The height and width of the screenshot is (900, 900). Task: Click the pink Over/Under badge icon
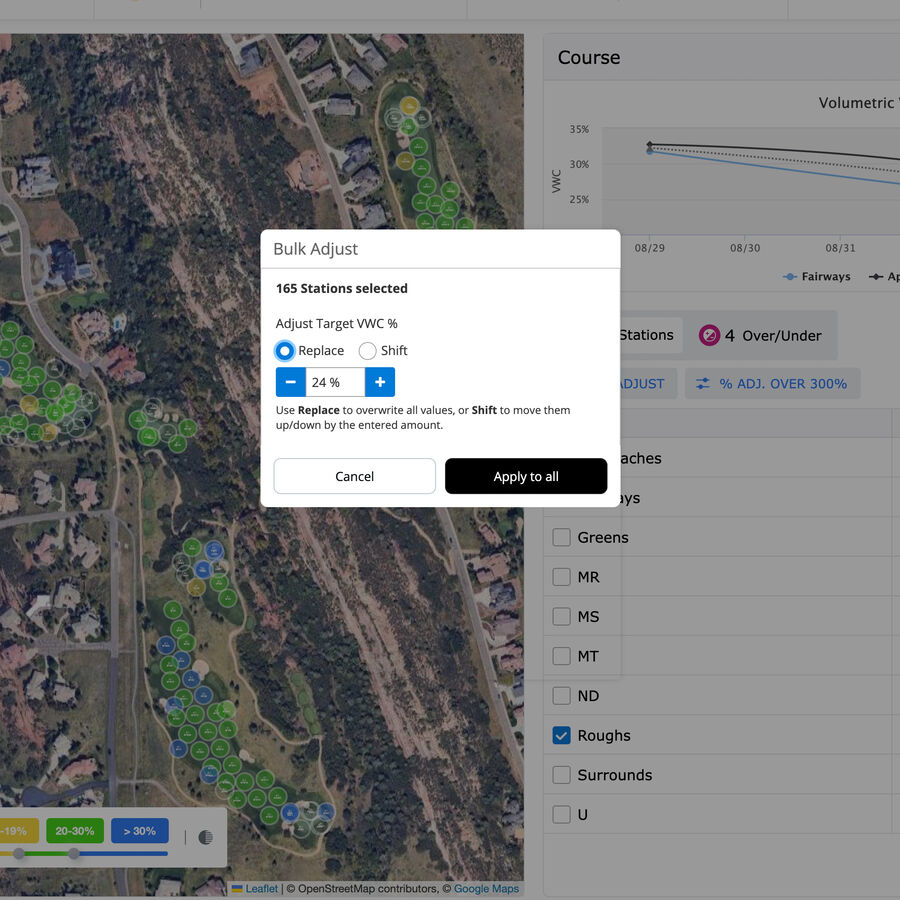click(709, 335)
